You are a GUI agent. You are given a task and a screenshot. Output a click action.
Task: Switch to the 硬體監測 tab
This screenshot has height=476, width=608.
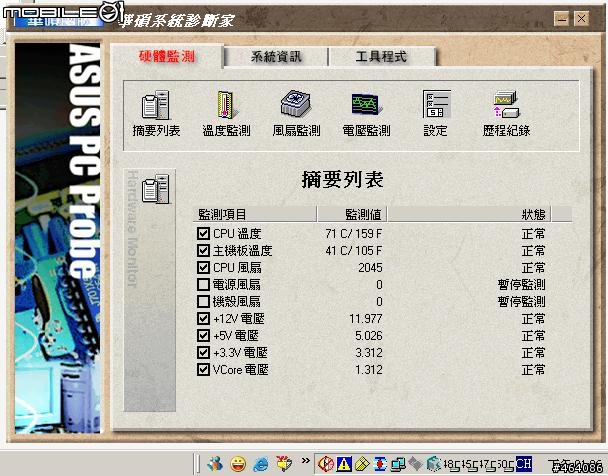[167, 57]
